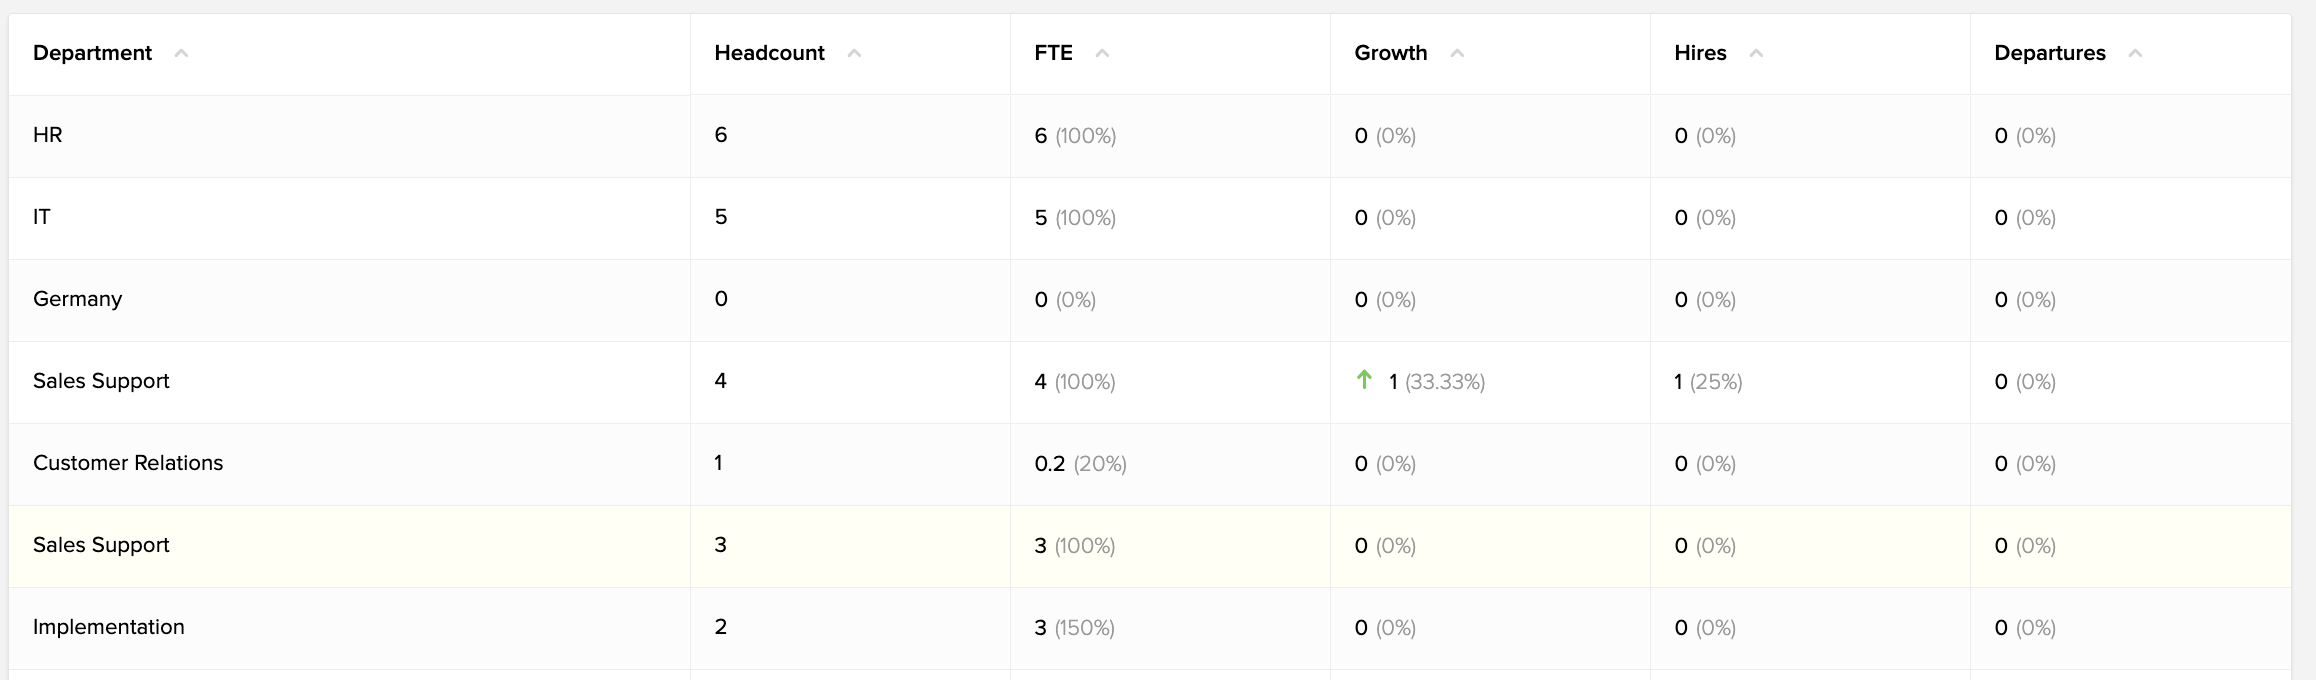The image size is (2316, 680).
Task: Sort by Departures column arrow icon
Action: tap(2135, 53)
